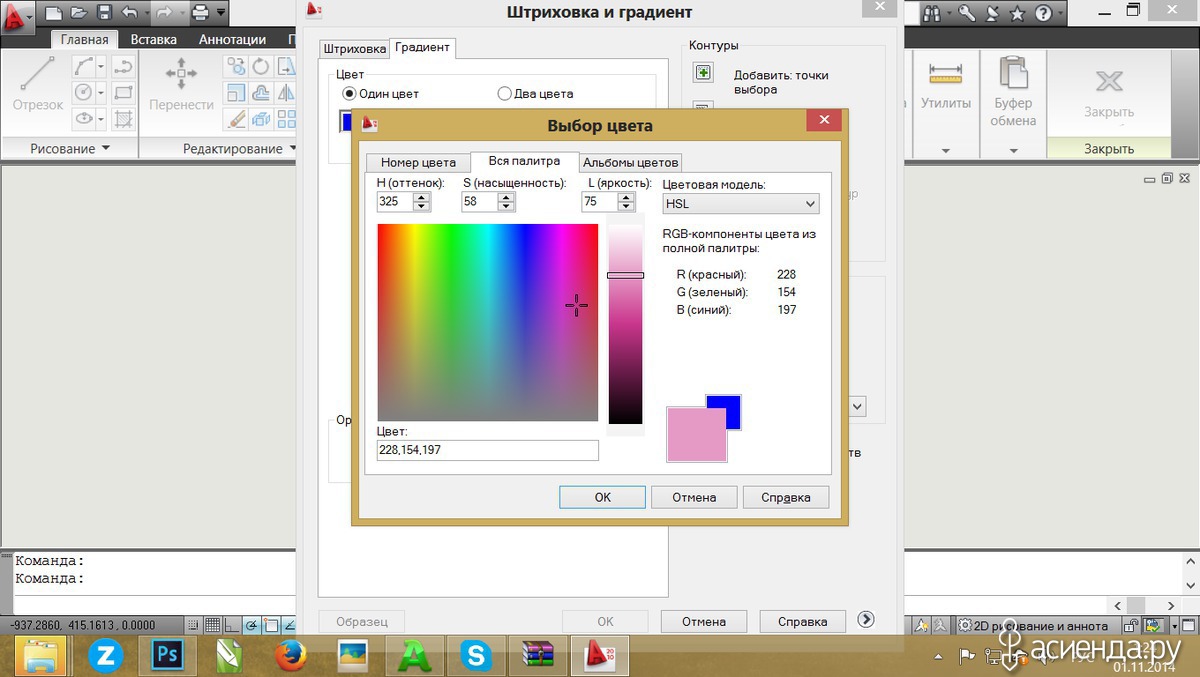The height and width of the screenshot is (677, 1200).
Task: Adjust the H (оттенок) hue spinner arrows
Action: tap(421, 201)
